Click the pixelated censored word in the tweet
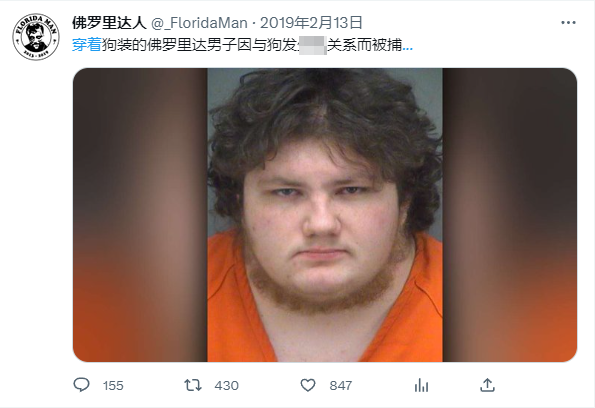595x408 pixels. click(313, 46)
